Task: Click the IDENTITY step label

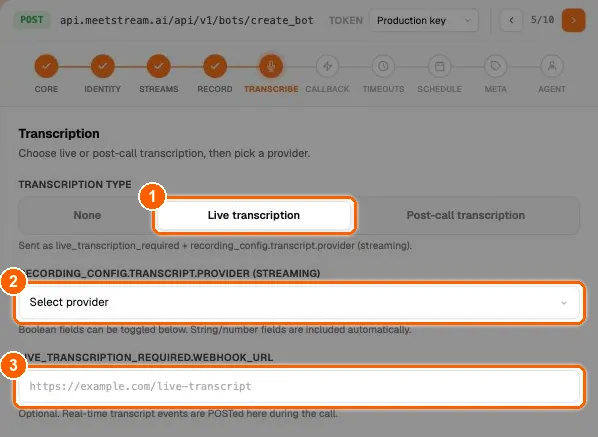Action: 103,89
